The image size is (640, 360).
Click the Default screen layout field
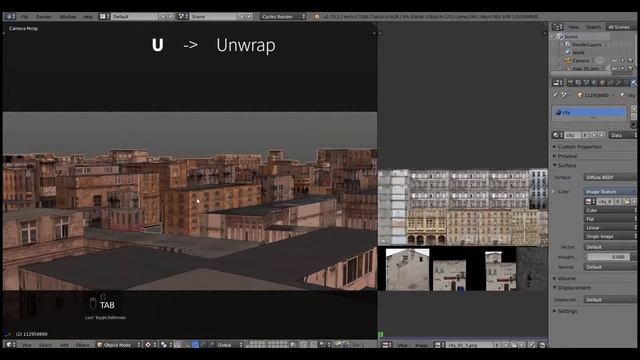134,17
